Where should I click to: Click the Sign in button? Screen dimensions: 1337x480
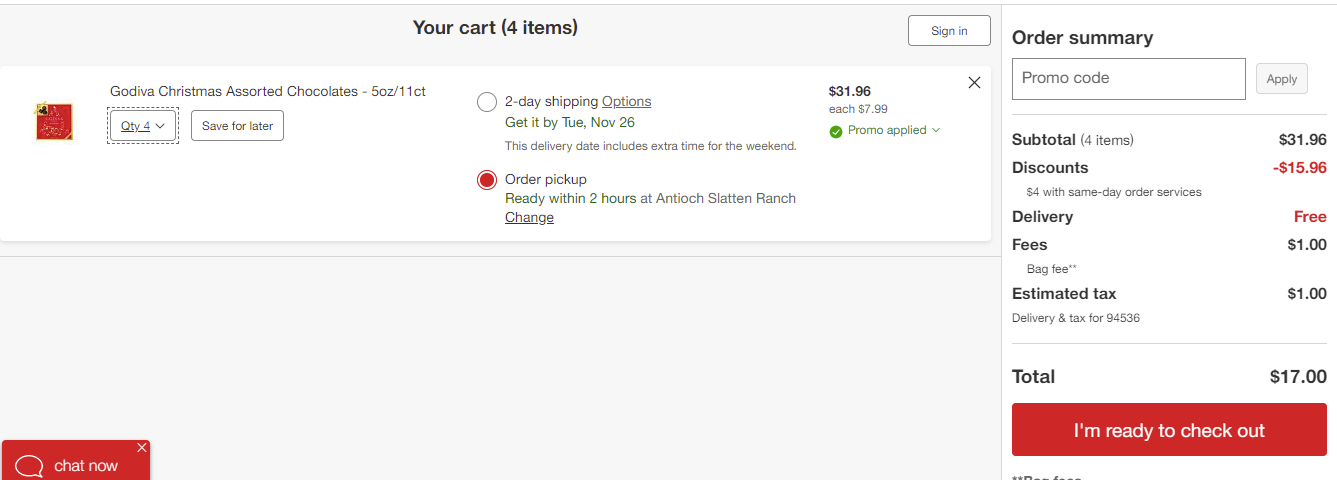(949, 31)
